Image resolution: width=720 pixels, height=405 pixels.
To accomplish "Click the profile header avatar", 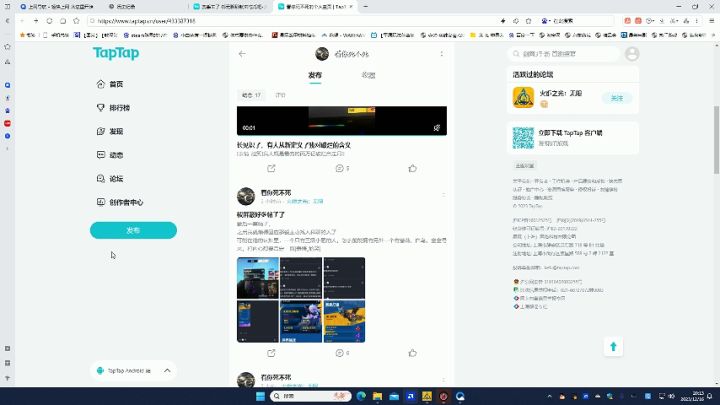I will [322, 54].
